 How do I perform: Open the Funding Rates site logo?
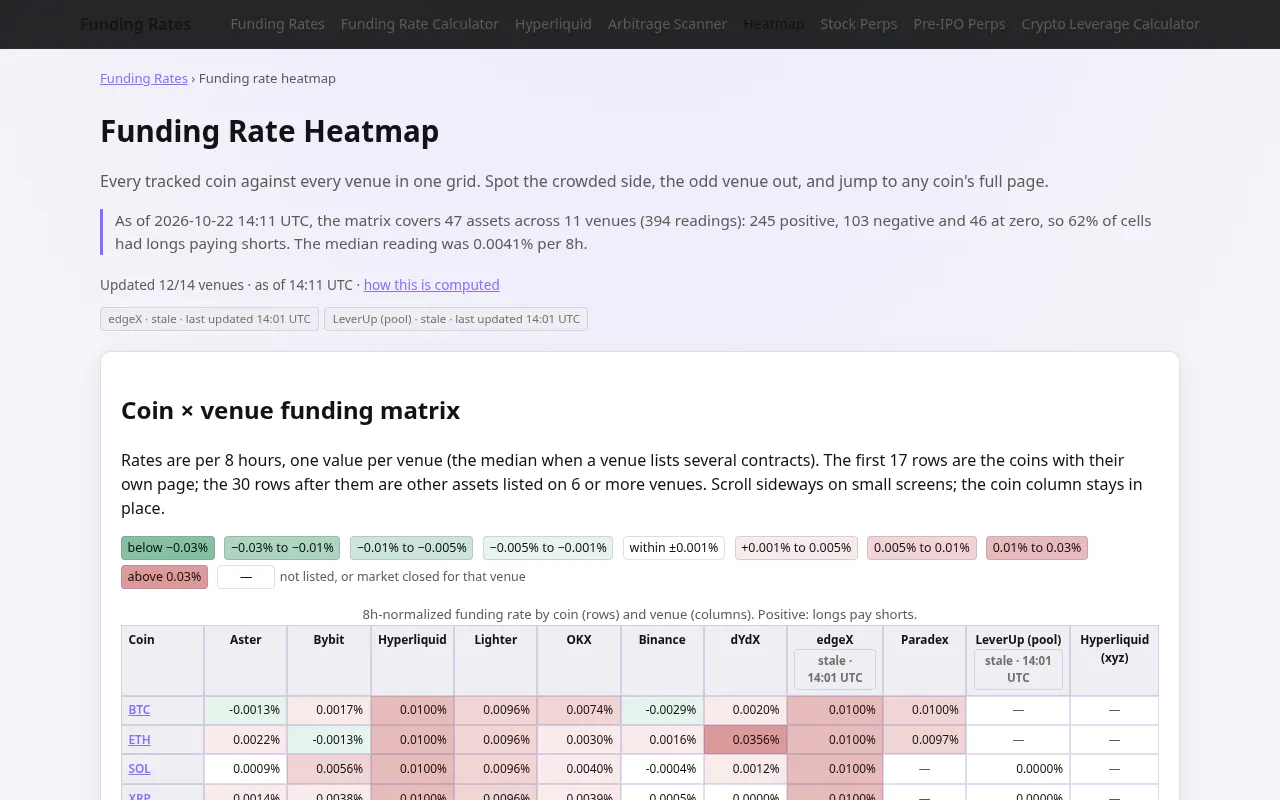coord(135,24)
